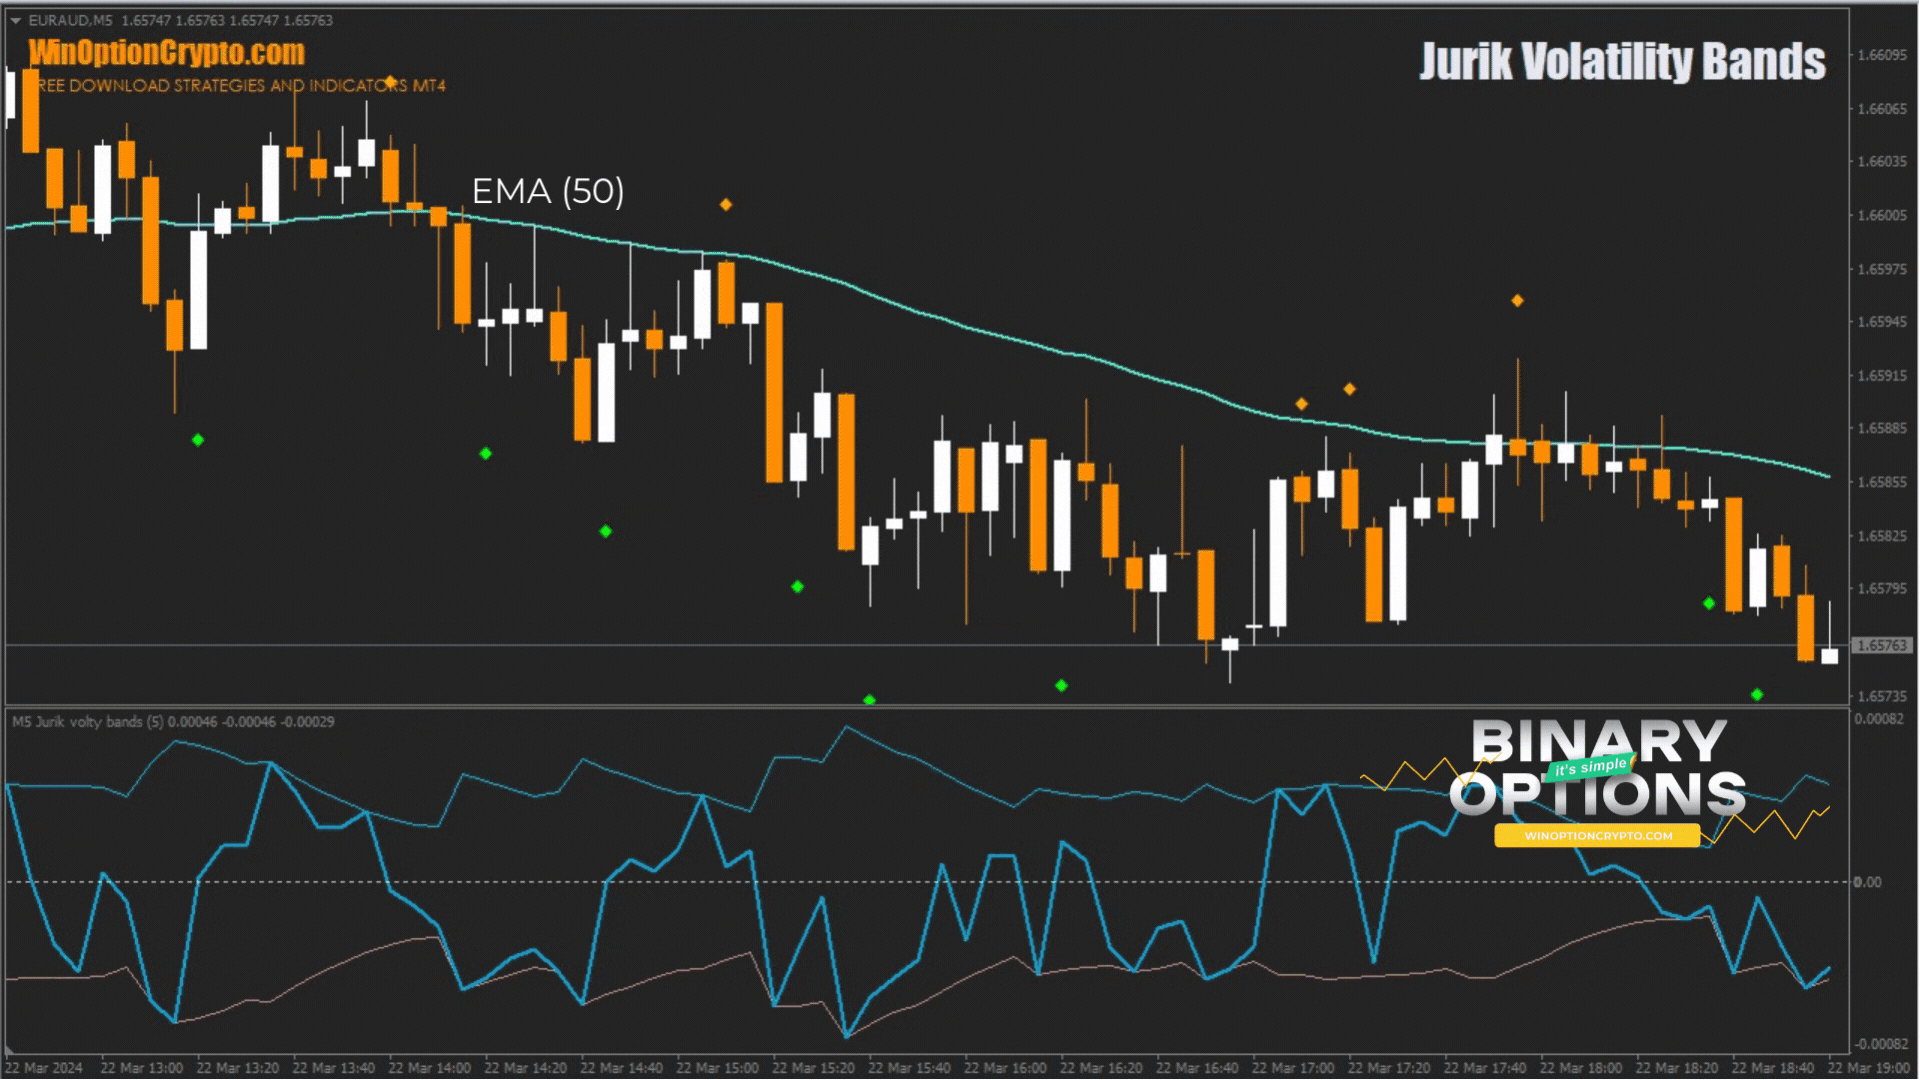Select the green diamond near the 1.65735 price label
The width and height of the screenshot is (1920, 1080).
tap(1757, 695)
